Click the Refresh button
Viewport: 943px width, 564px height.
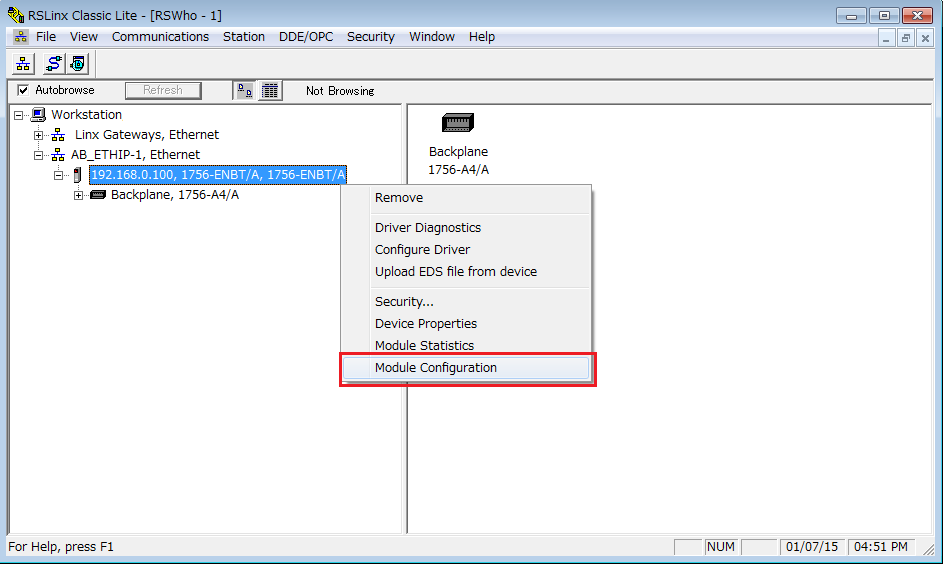(162, 90)
